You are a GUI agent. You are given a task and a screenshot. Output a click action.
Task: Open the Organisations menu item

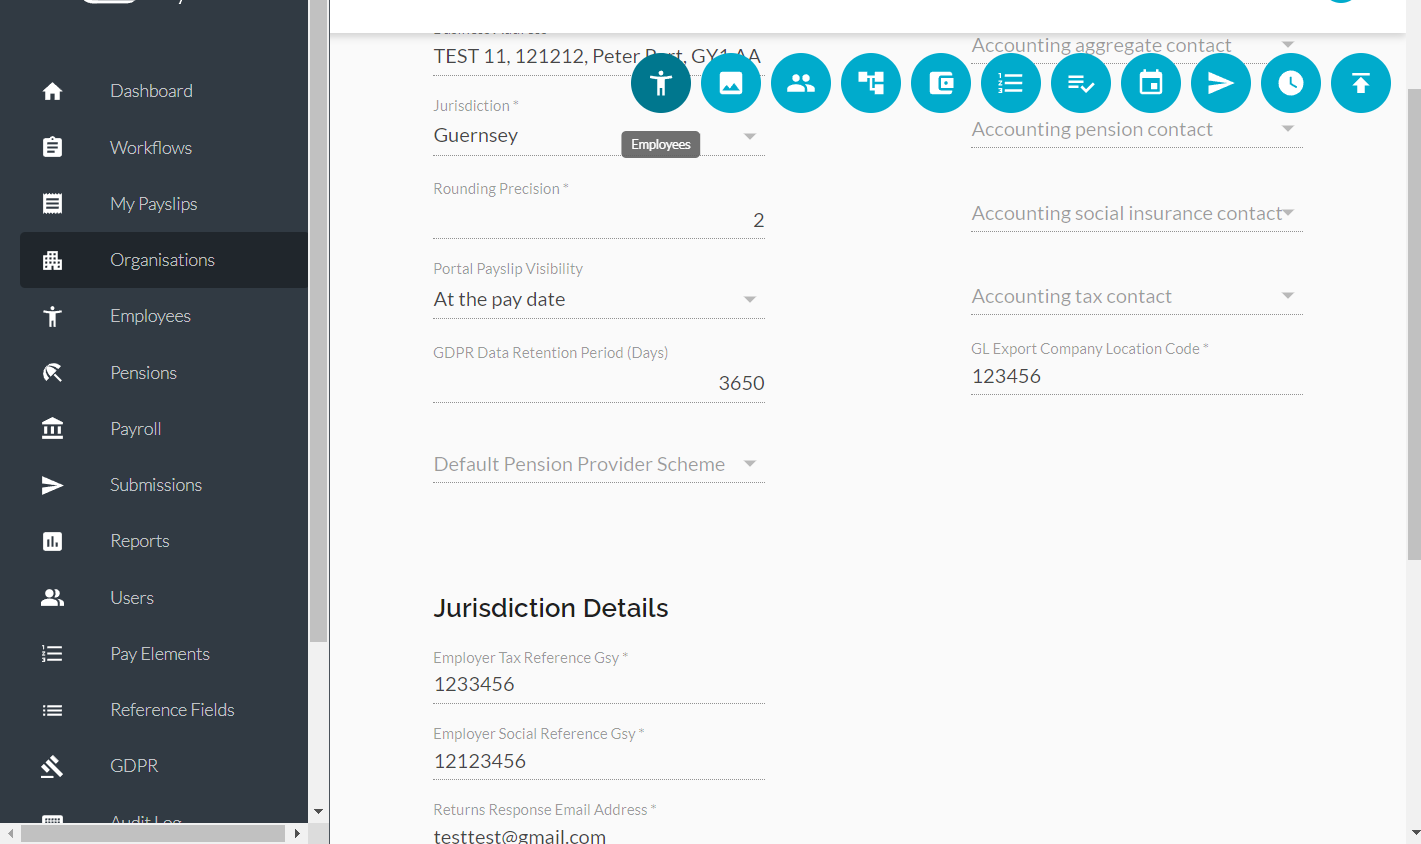point(164,260)
